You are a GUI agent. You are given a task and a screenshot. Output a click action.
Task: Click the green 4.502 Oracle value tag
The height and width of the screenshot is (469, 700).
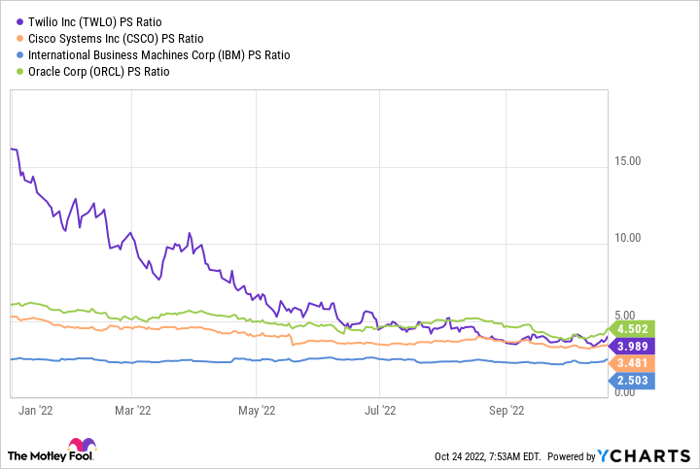point(633,327)
